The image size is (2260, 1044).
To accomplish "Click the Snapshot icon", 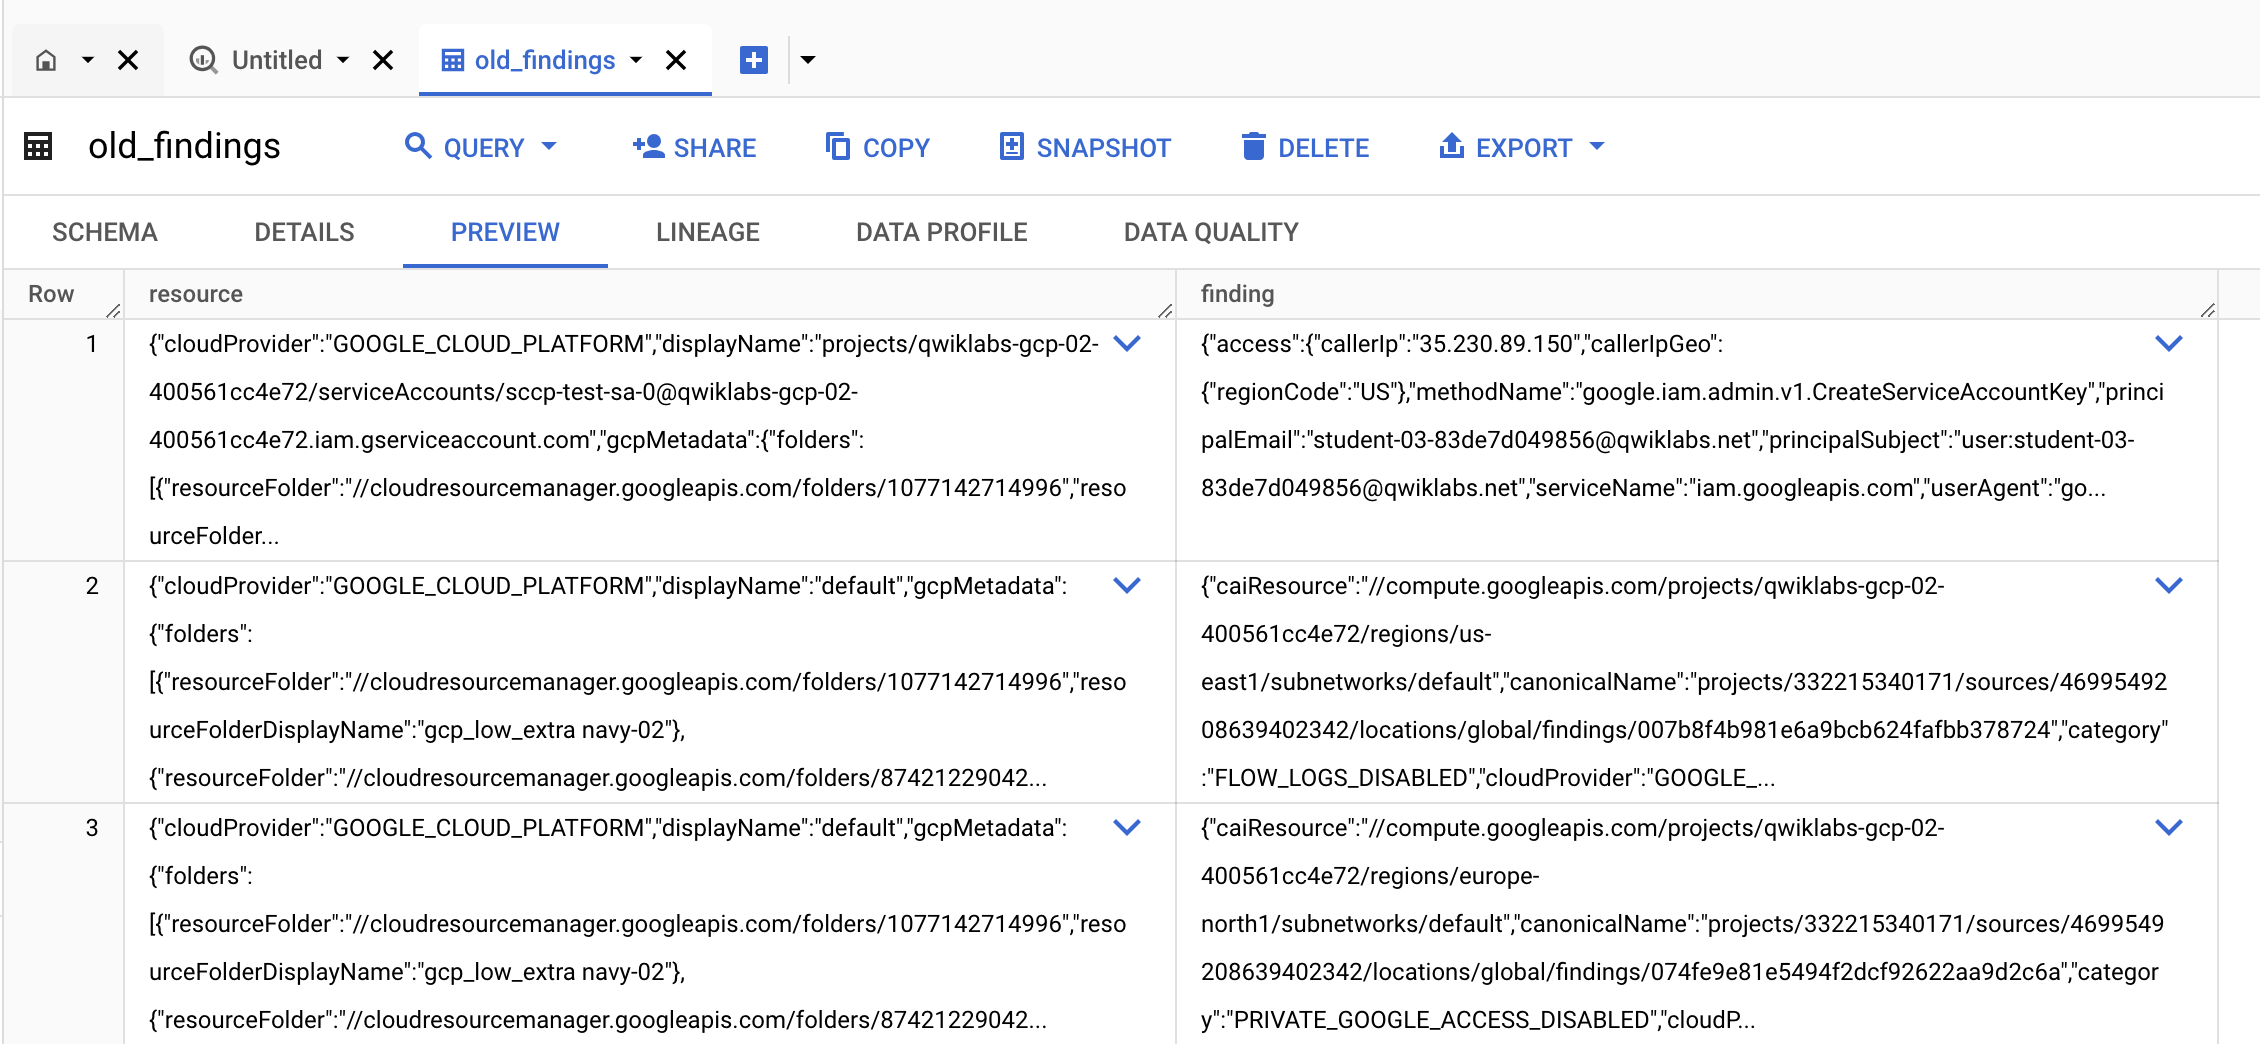I will coord(1013,147).
